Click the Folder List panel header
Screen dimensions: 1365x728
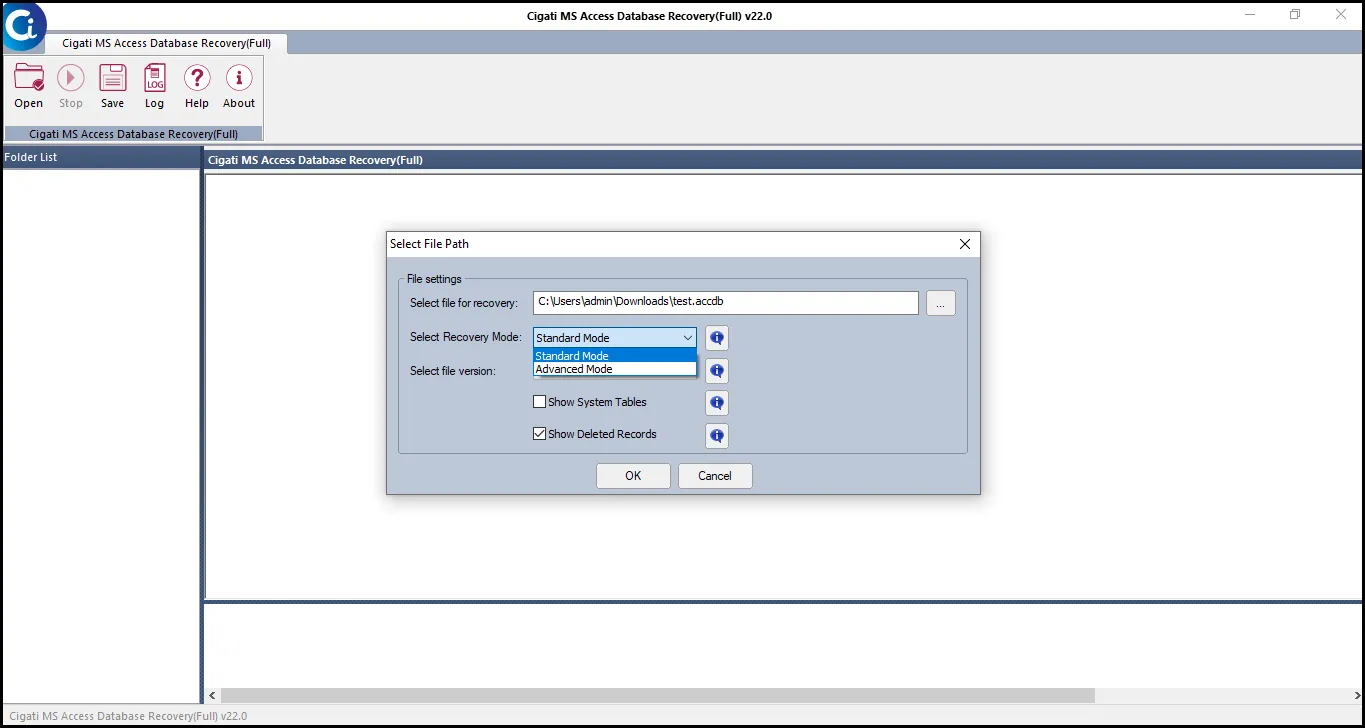click(101, 157)
